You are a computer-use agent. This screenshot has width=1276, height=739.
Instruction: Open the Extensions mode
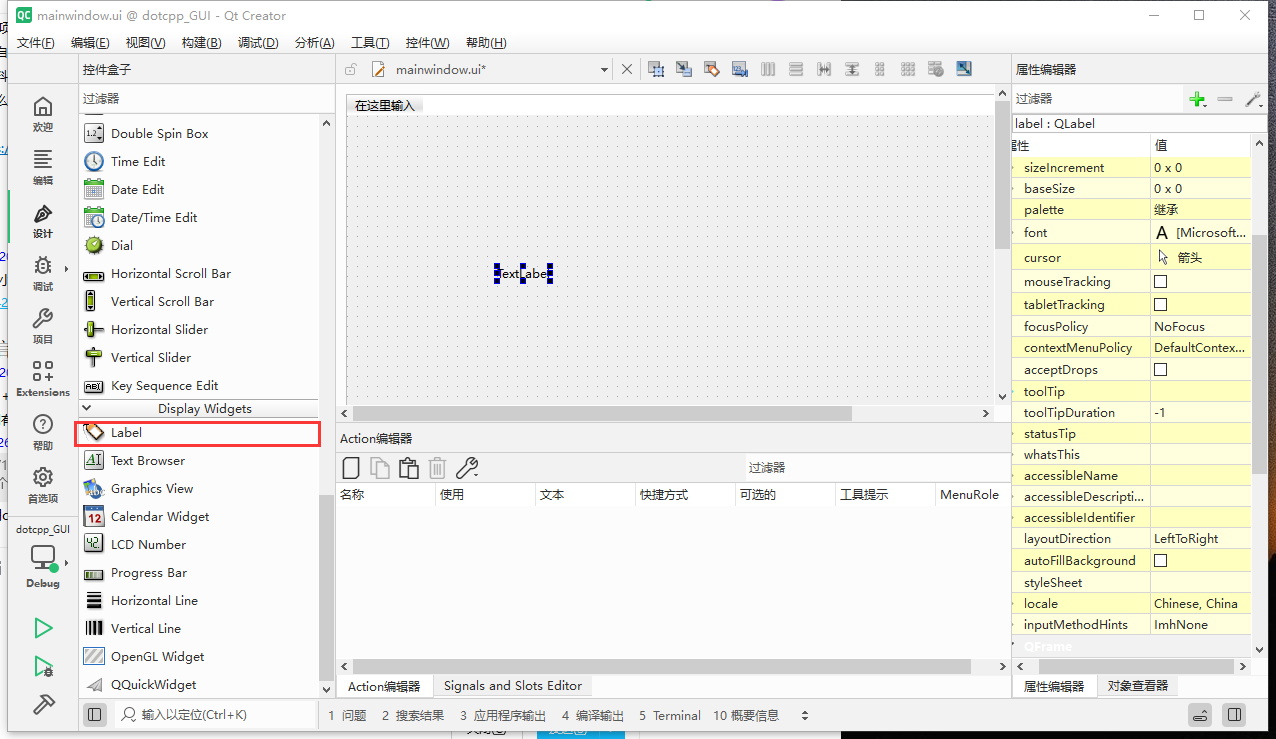43,380
